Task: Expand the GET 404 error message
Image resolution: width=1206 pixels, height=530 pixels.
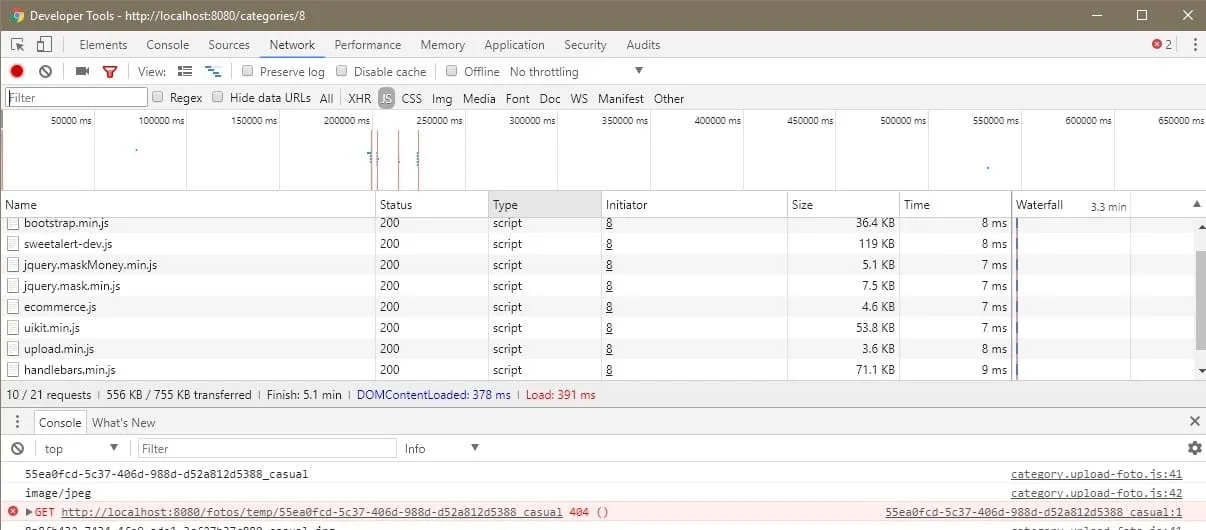Action: [29, 512]
